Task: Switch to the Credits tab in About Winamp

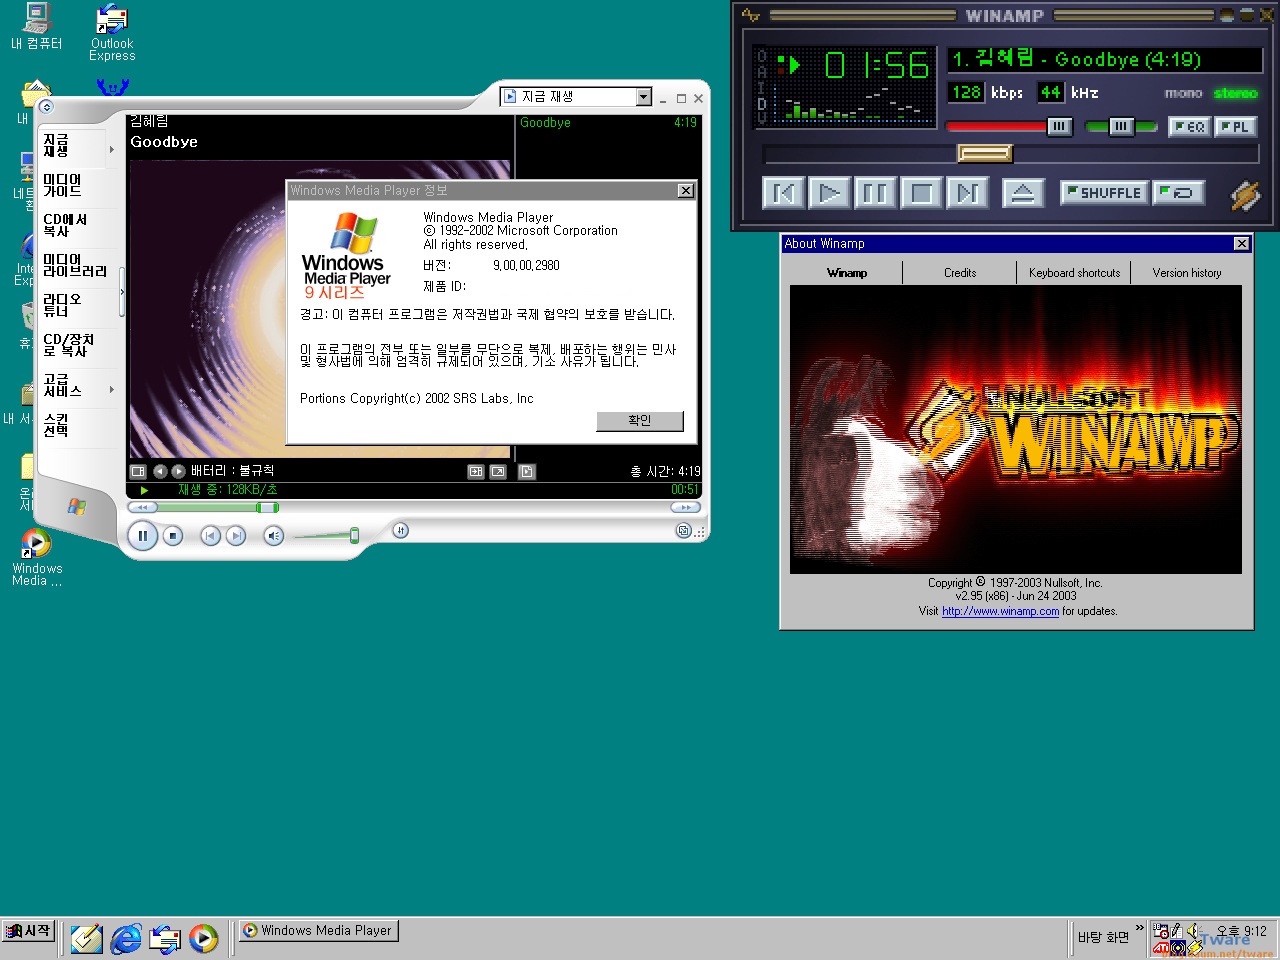Action: 960,272
